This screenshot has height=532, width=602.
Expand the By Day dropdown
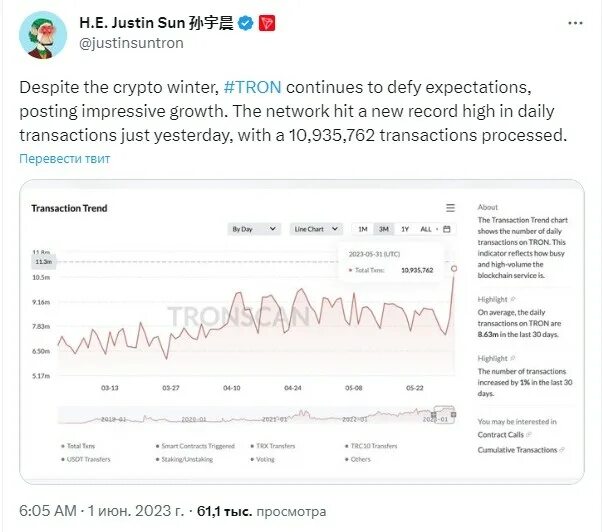pos(254,229)
